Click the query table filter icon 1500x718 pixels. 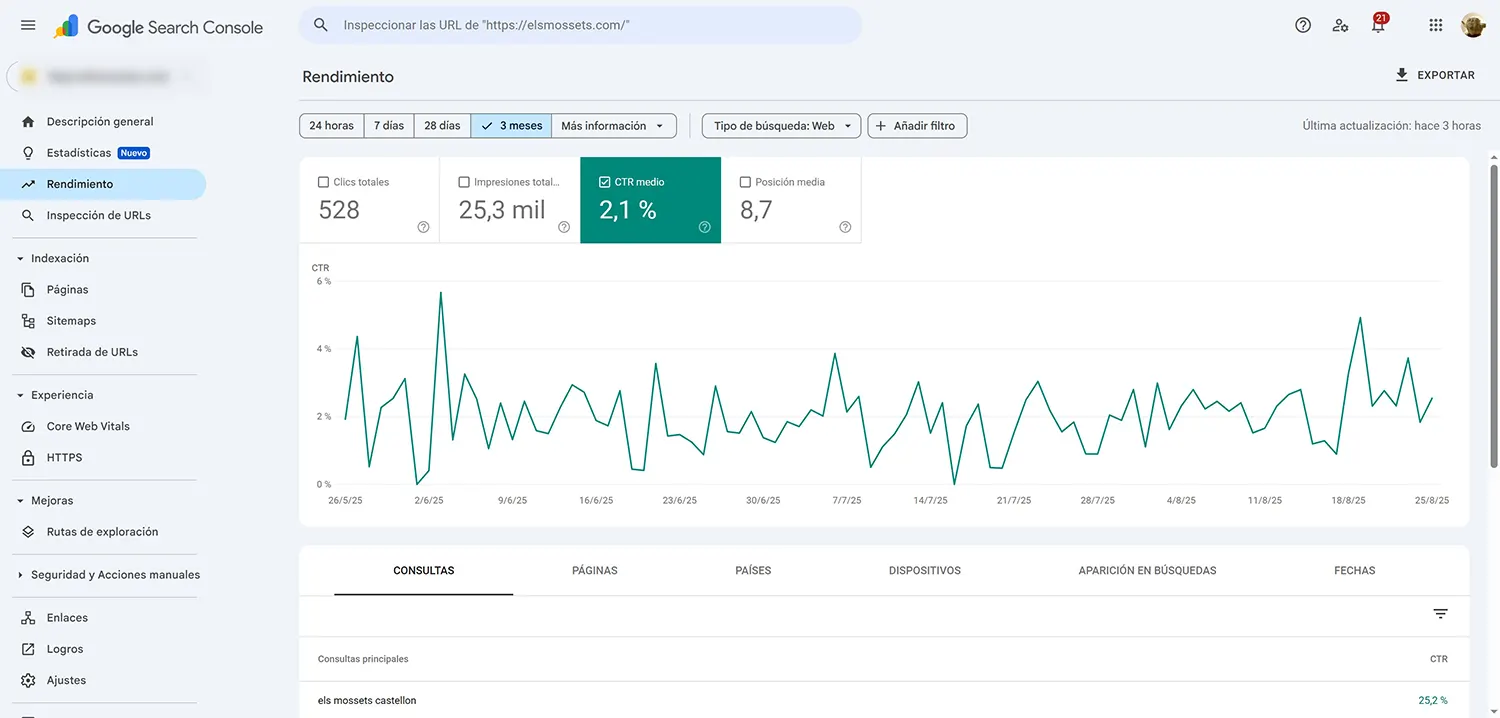1440,613
